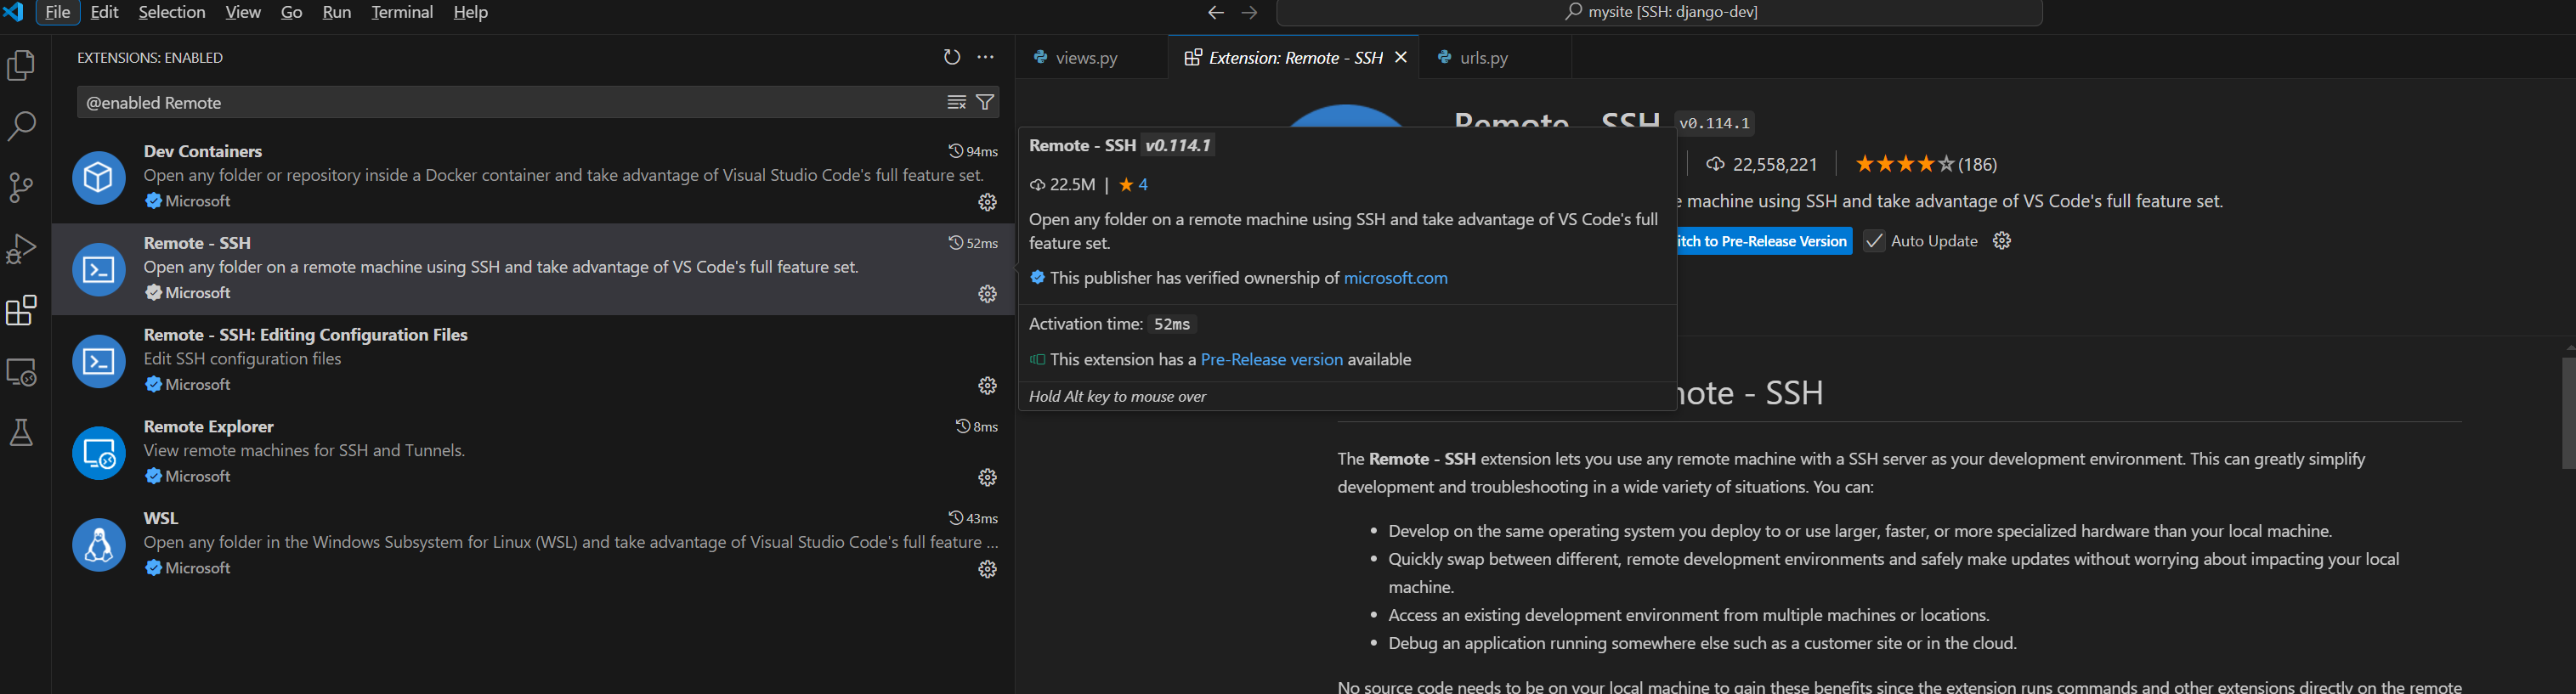The height and width of the screenshot is (694, 2576).
Task: Select the Dev Containers extension title
Action: pyautogui.click(x=203, y=151)
